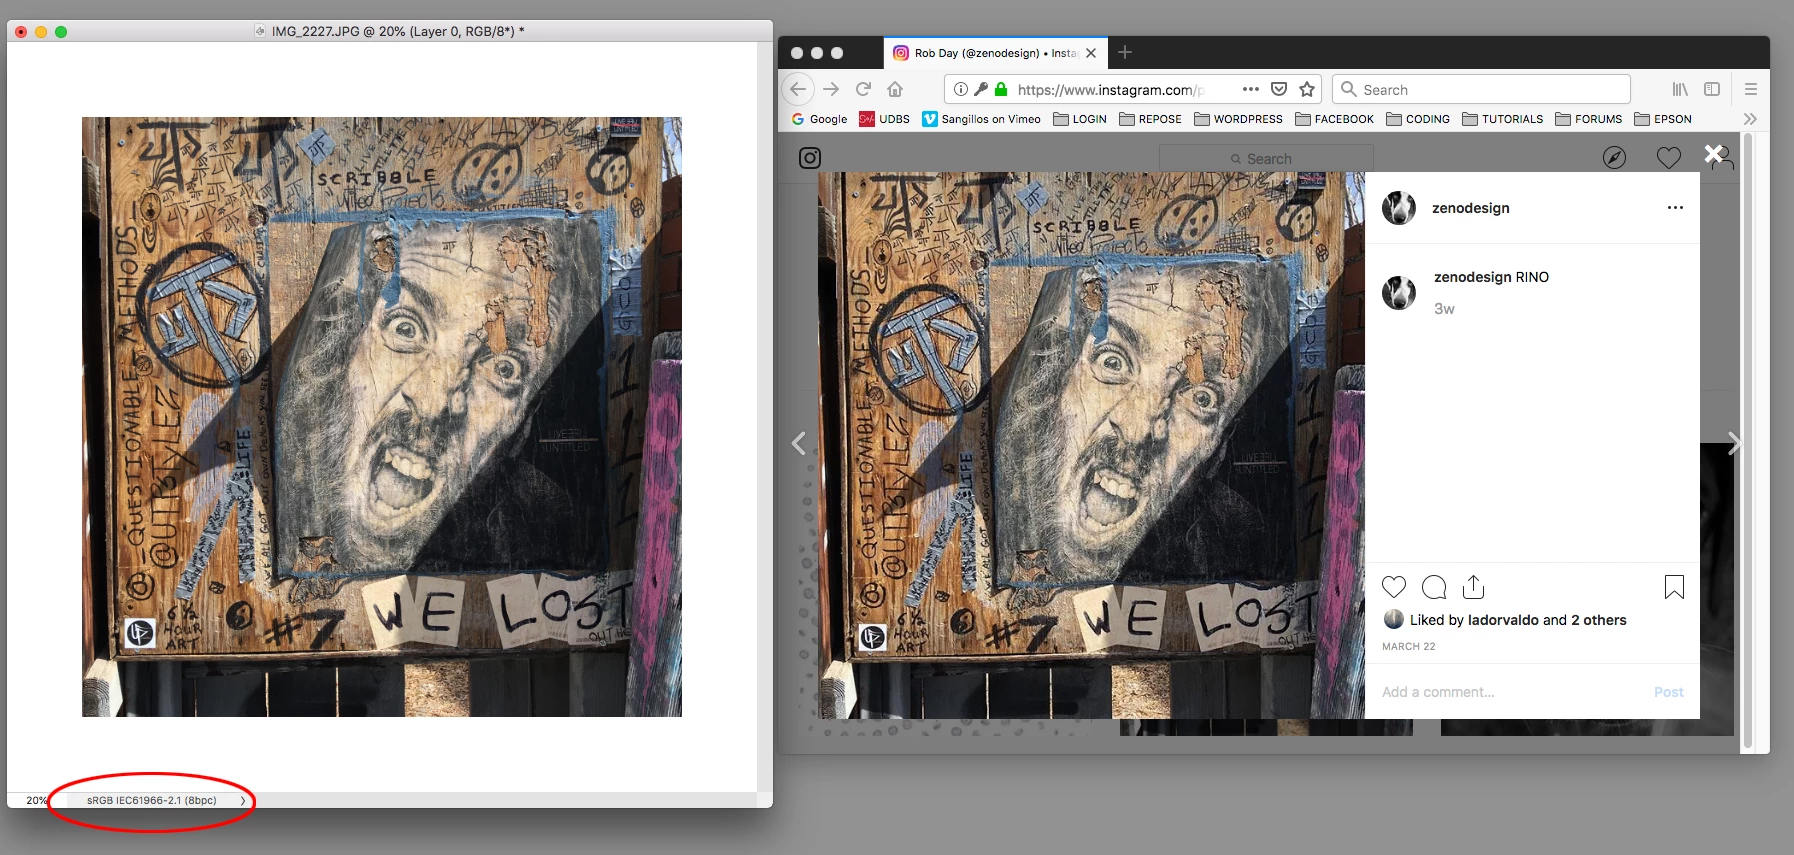Click sRGB IEC61966-2.1 status bar text
Image resolution: width=1794 pixels, height=855 pixels.
tap(151, 800)
